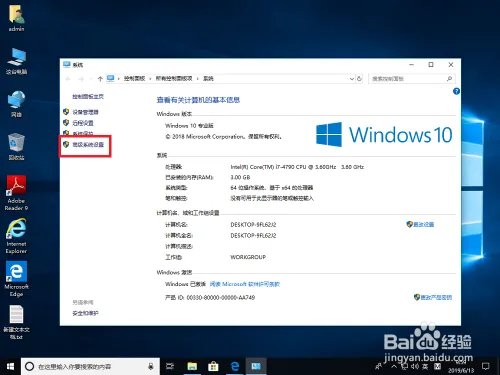The width and height of the screenshot is (500, 375).
Task: Click the Change product key link
Action: pyautogui.click(x=436, y=297)
